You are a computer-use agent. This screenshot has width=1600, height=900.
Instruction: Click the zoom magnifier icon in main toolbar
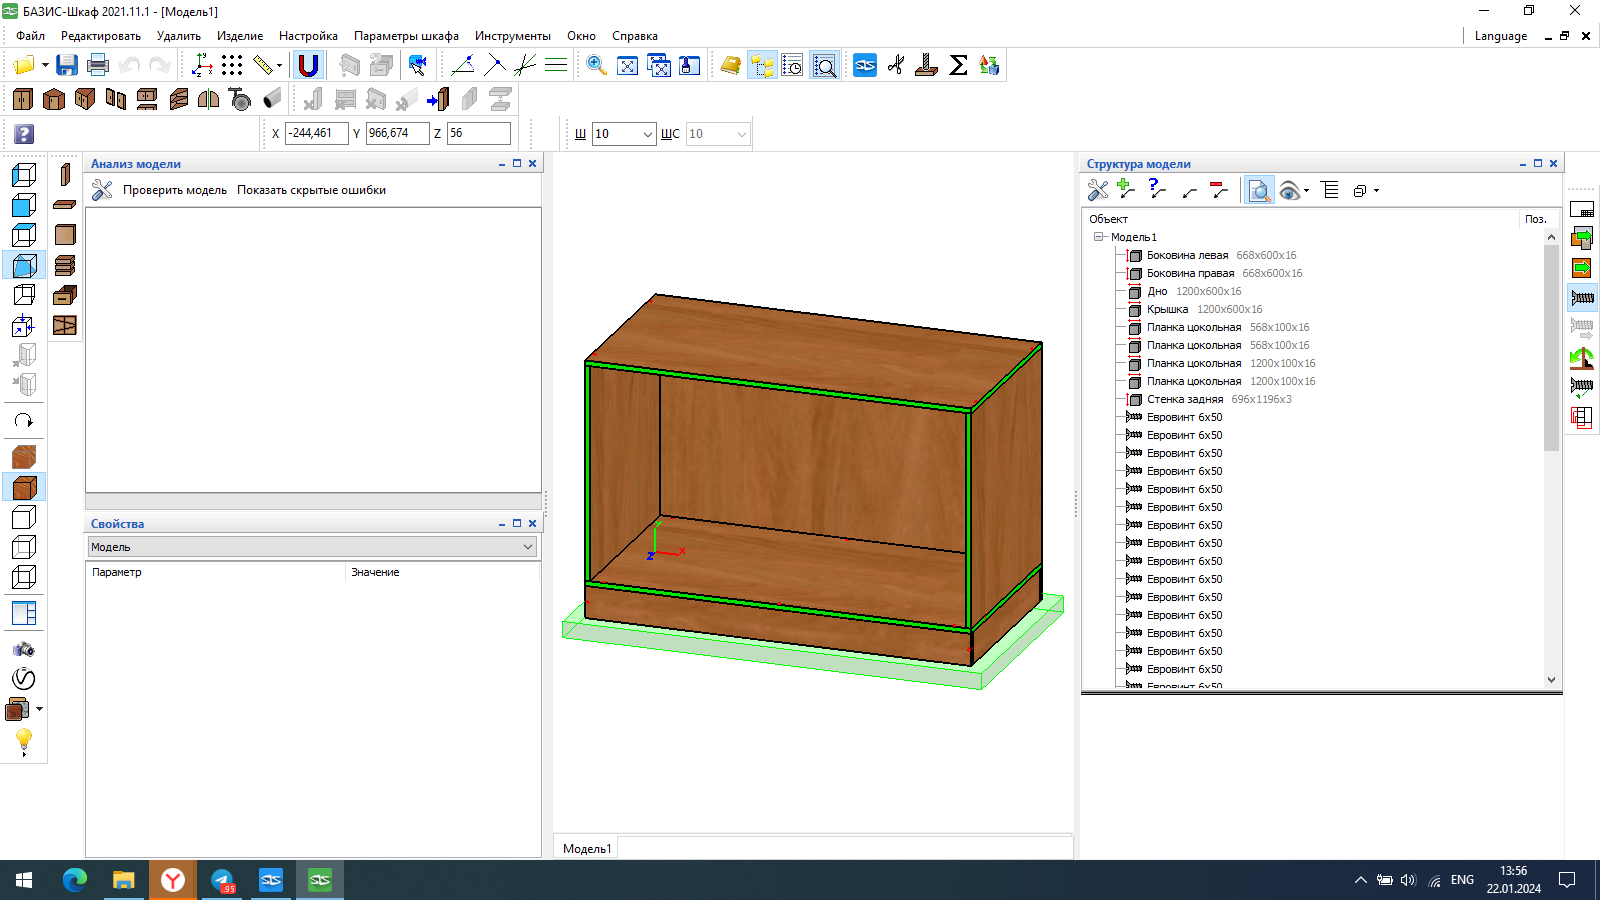tap(596, 66)
